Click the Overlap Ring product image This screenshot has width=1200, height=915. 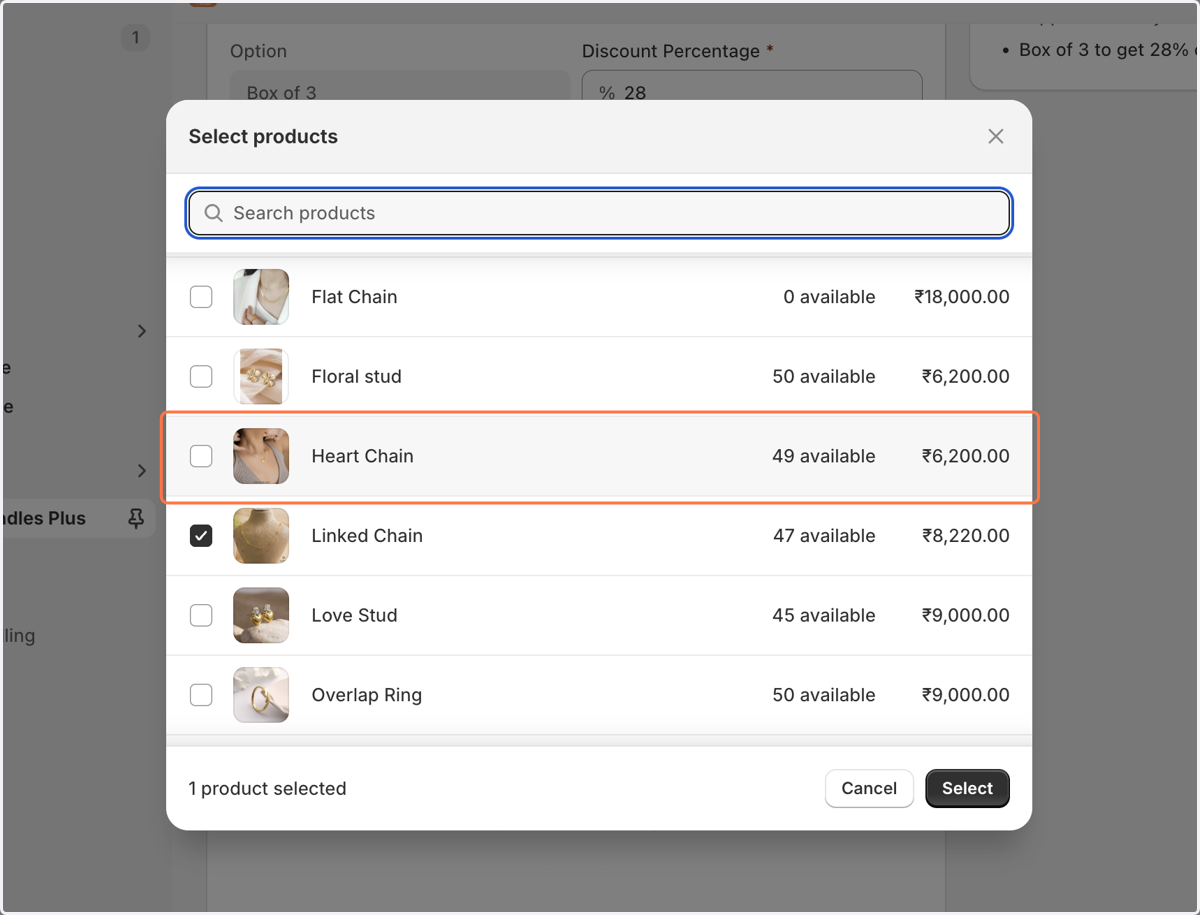tap(261, 695)
